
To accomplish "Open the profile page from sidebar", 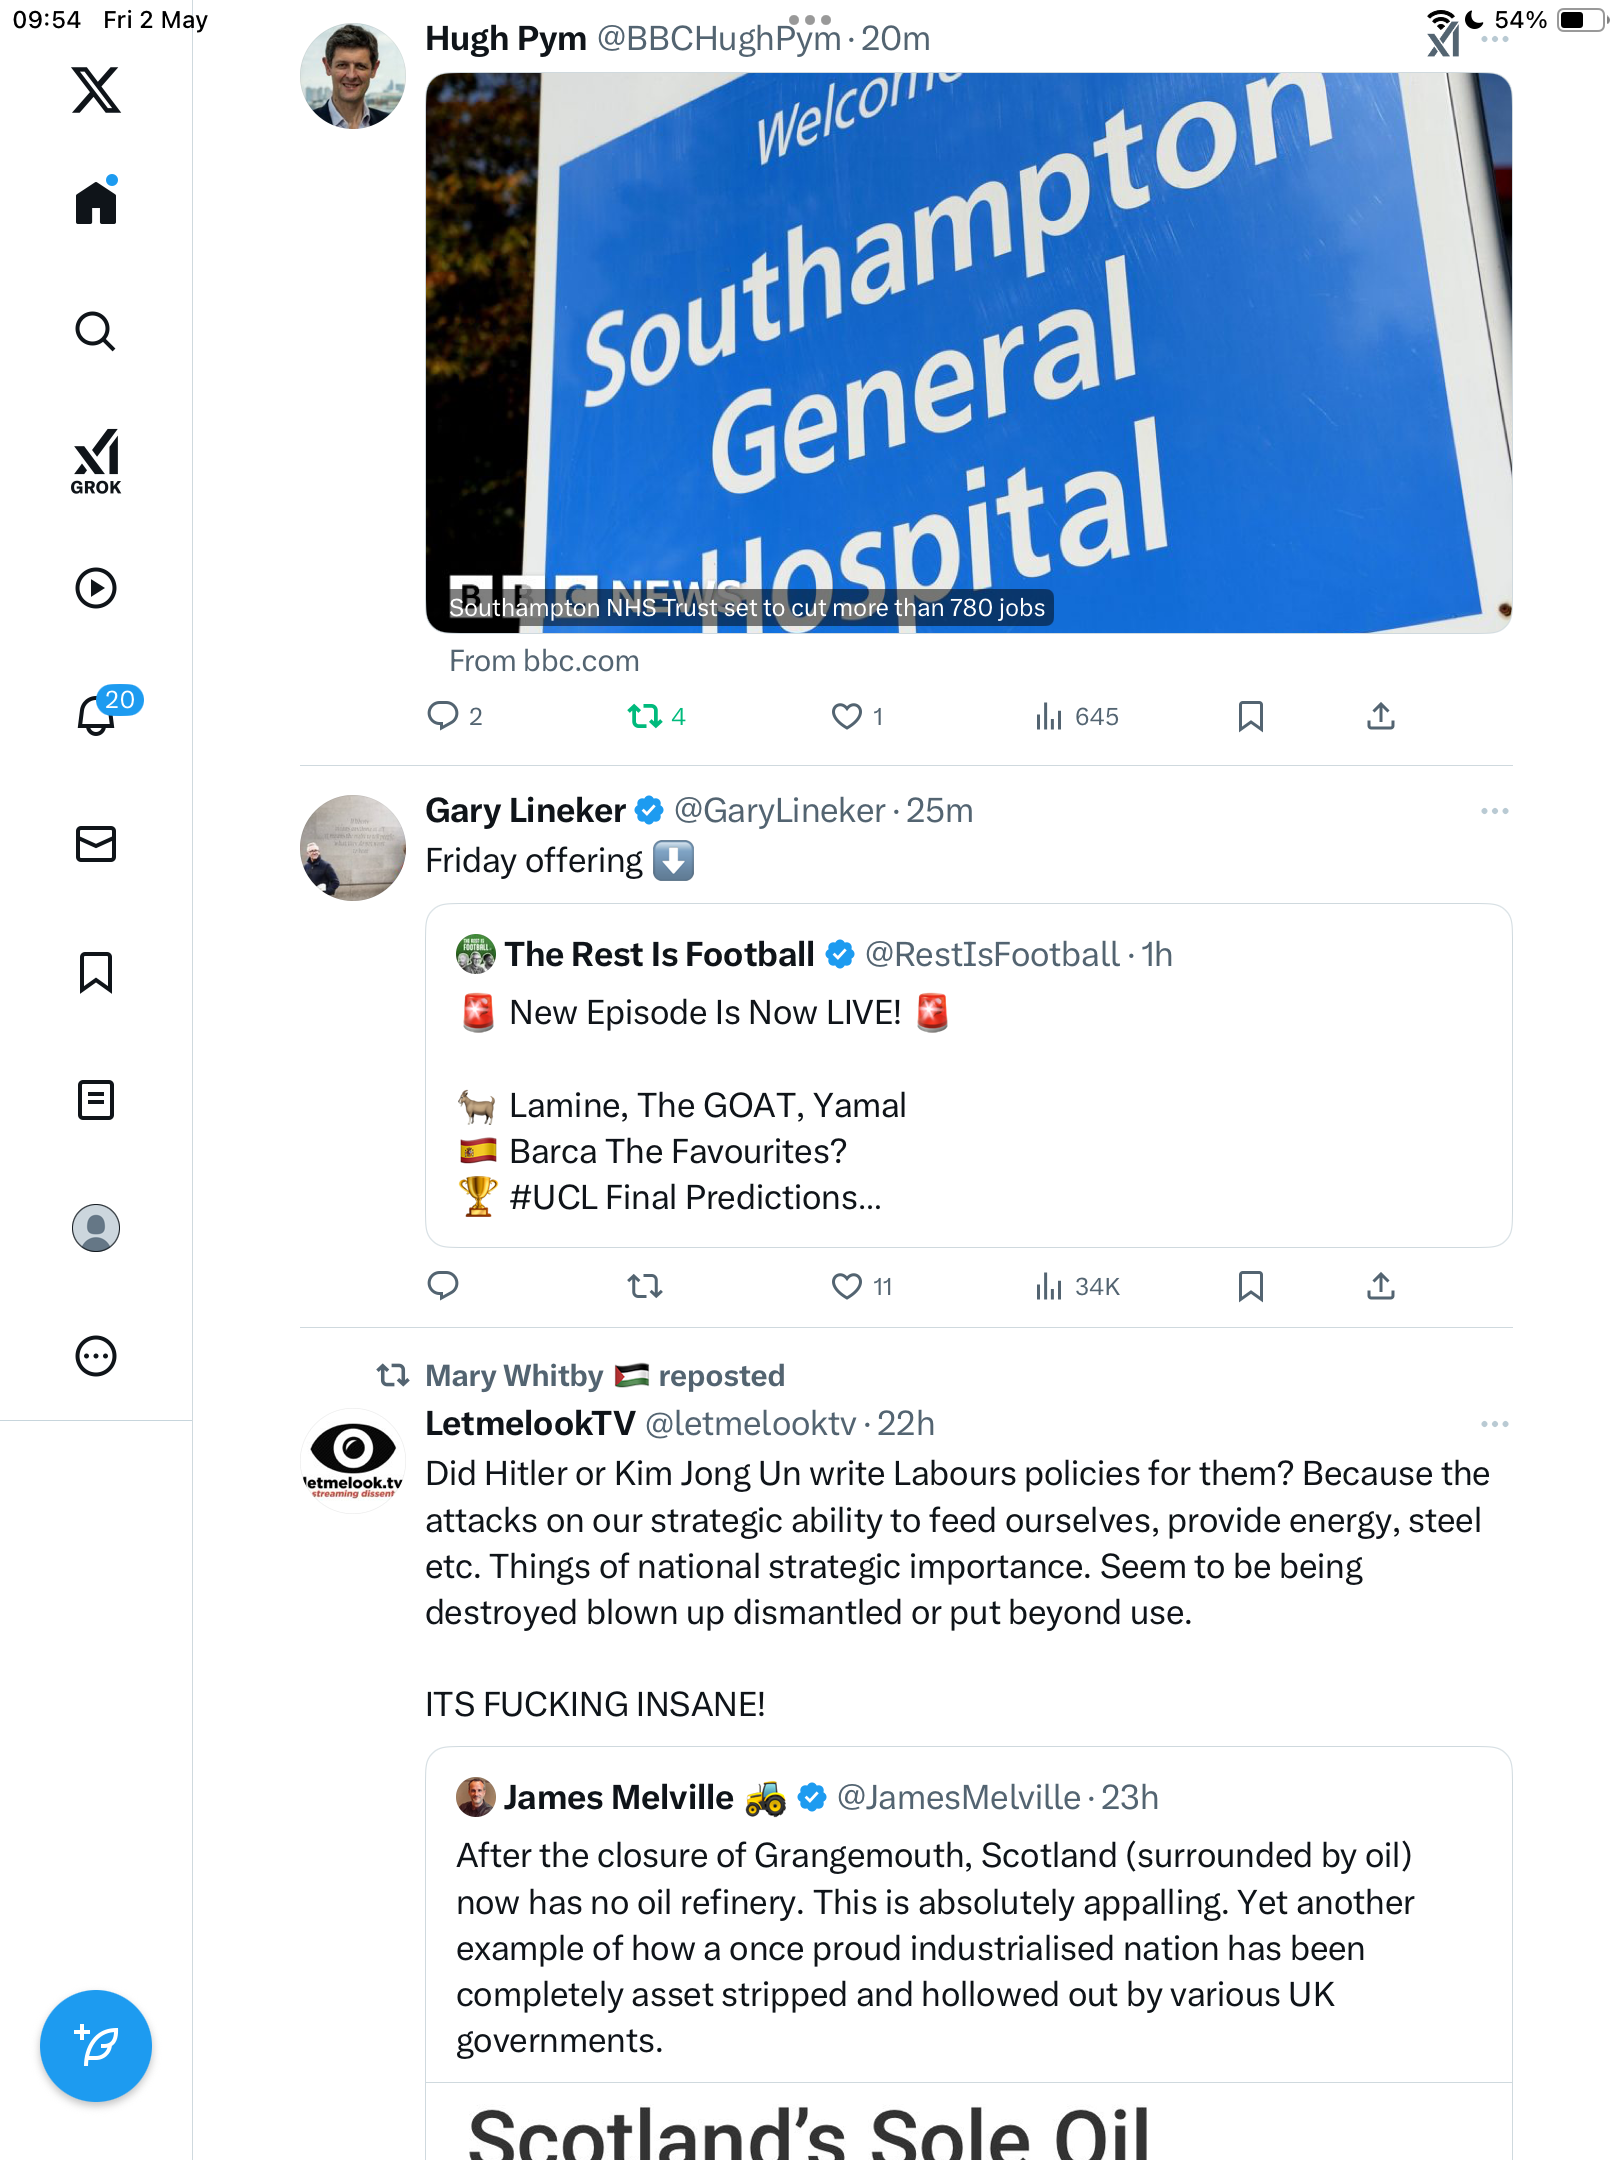I will coord(96,1228).
